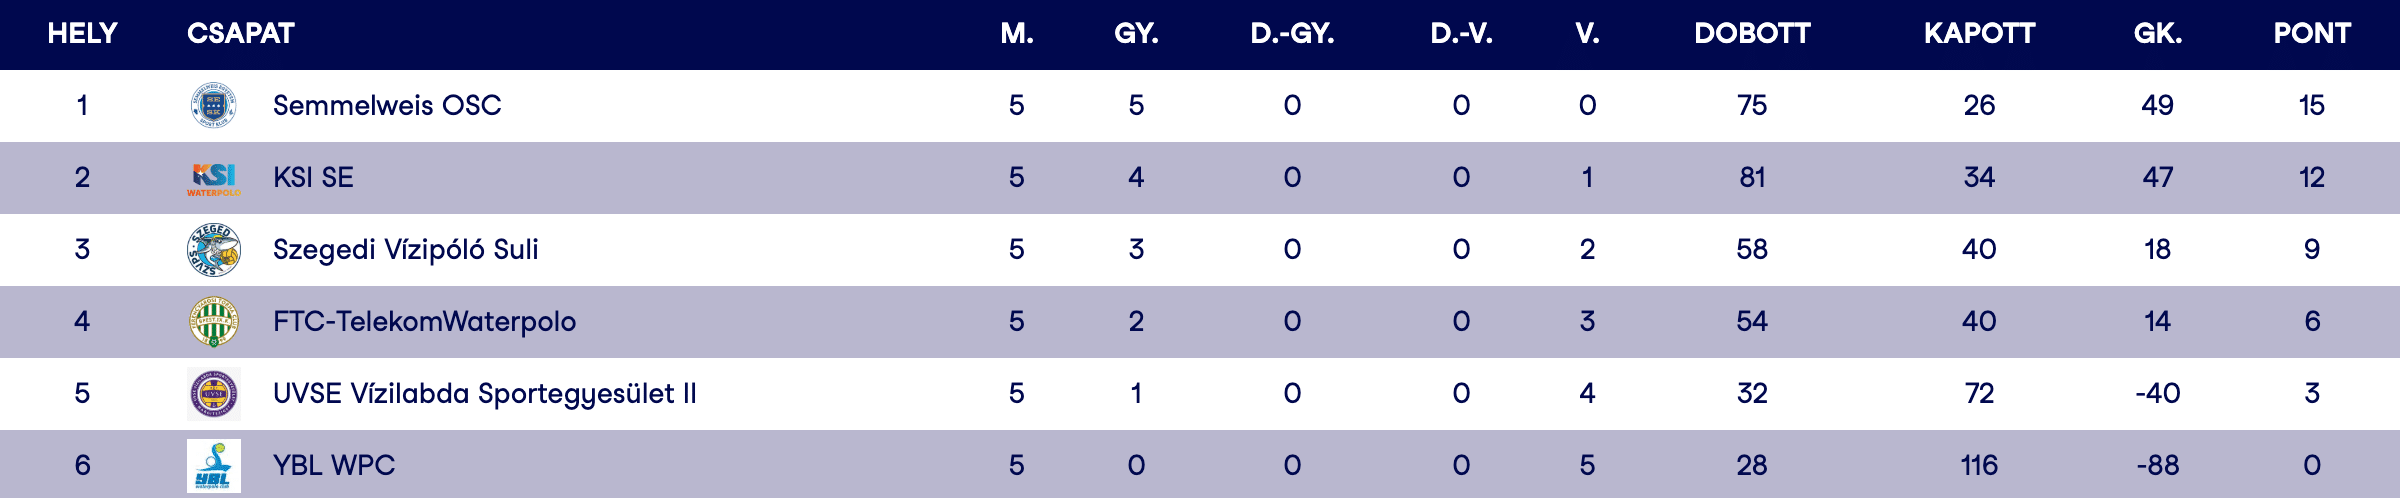Open the KSI SE team link

[313, 178]
